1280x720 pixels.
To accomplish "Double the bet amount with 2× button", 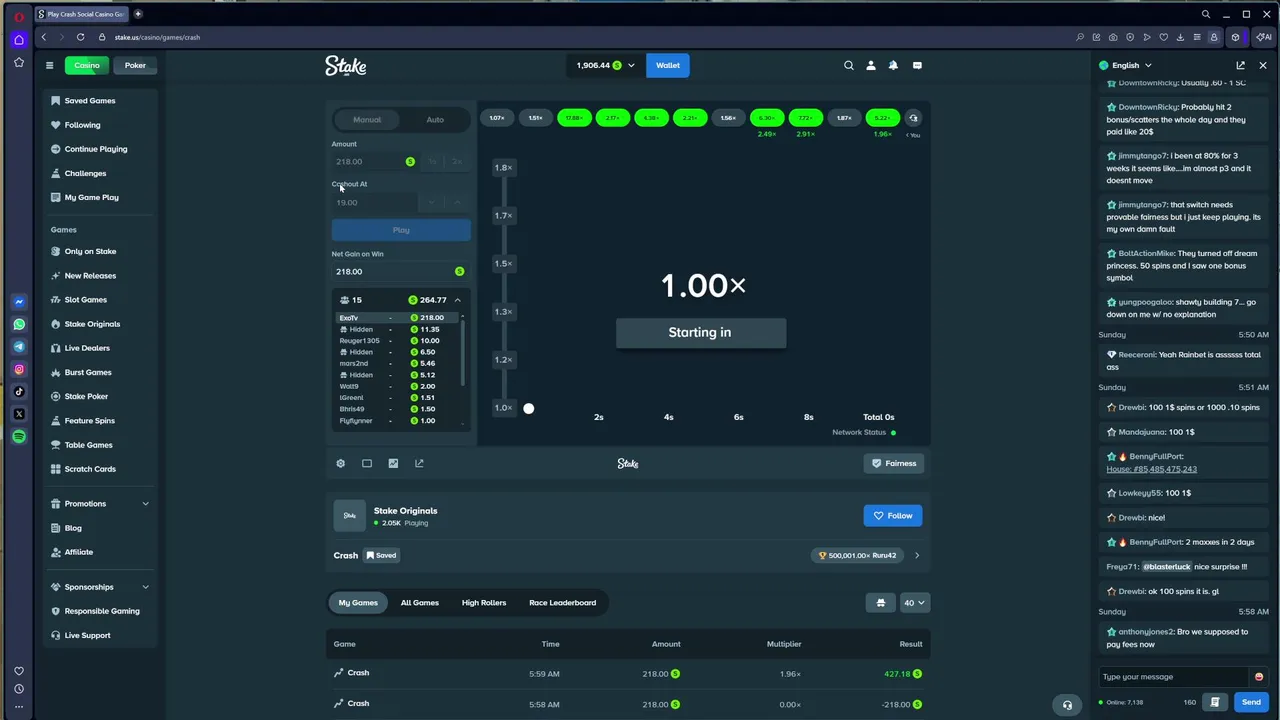I will point(457,161).
